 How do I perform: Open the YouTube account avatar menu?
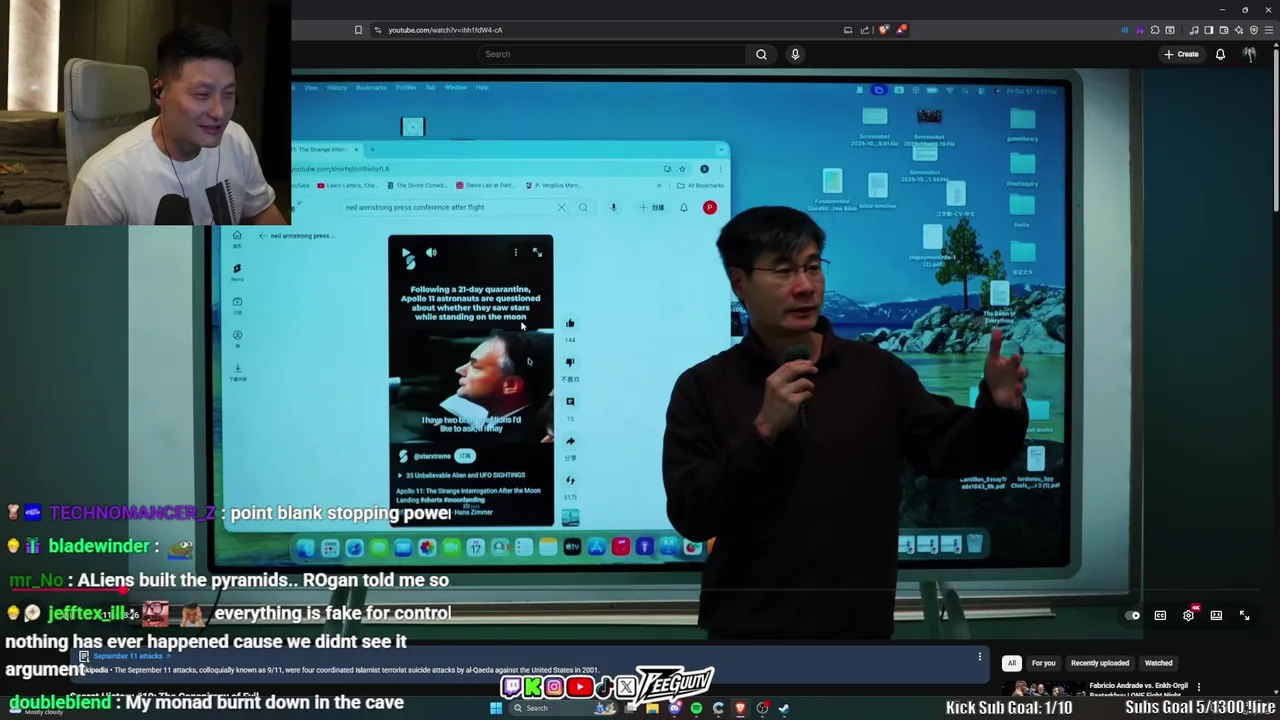pos(1249,54)
